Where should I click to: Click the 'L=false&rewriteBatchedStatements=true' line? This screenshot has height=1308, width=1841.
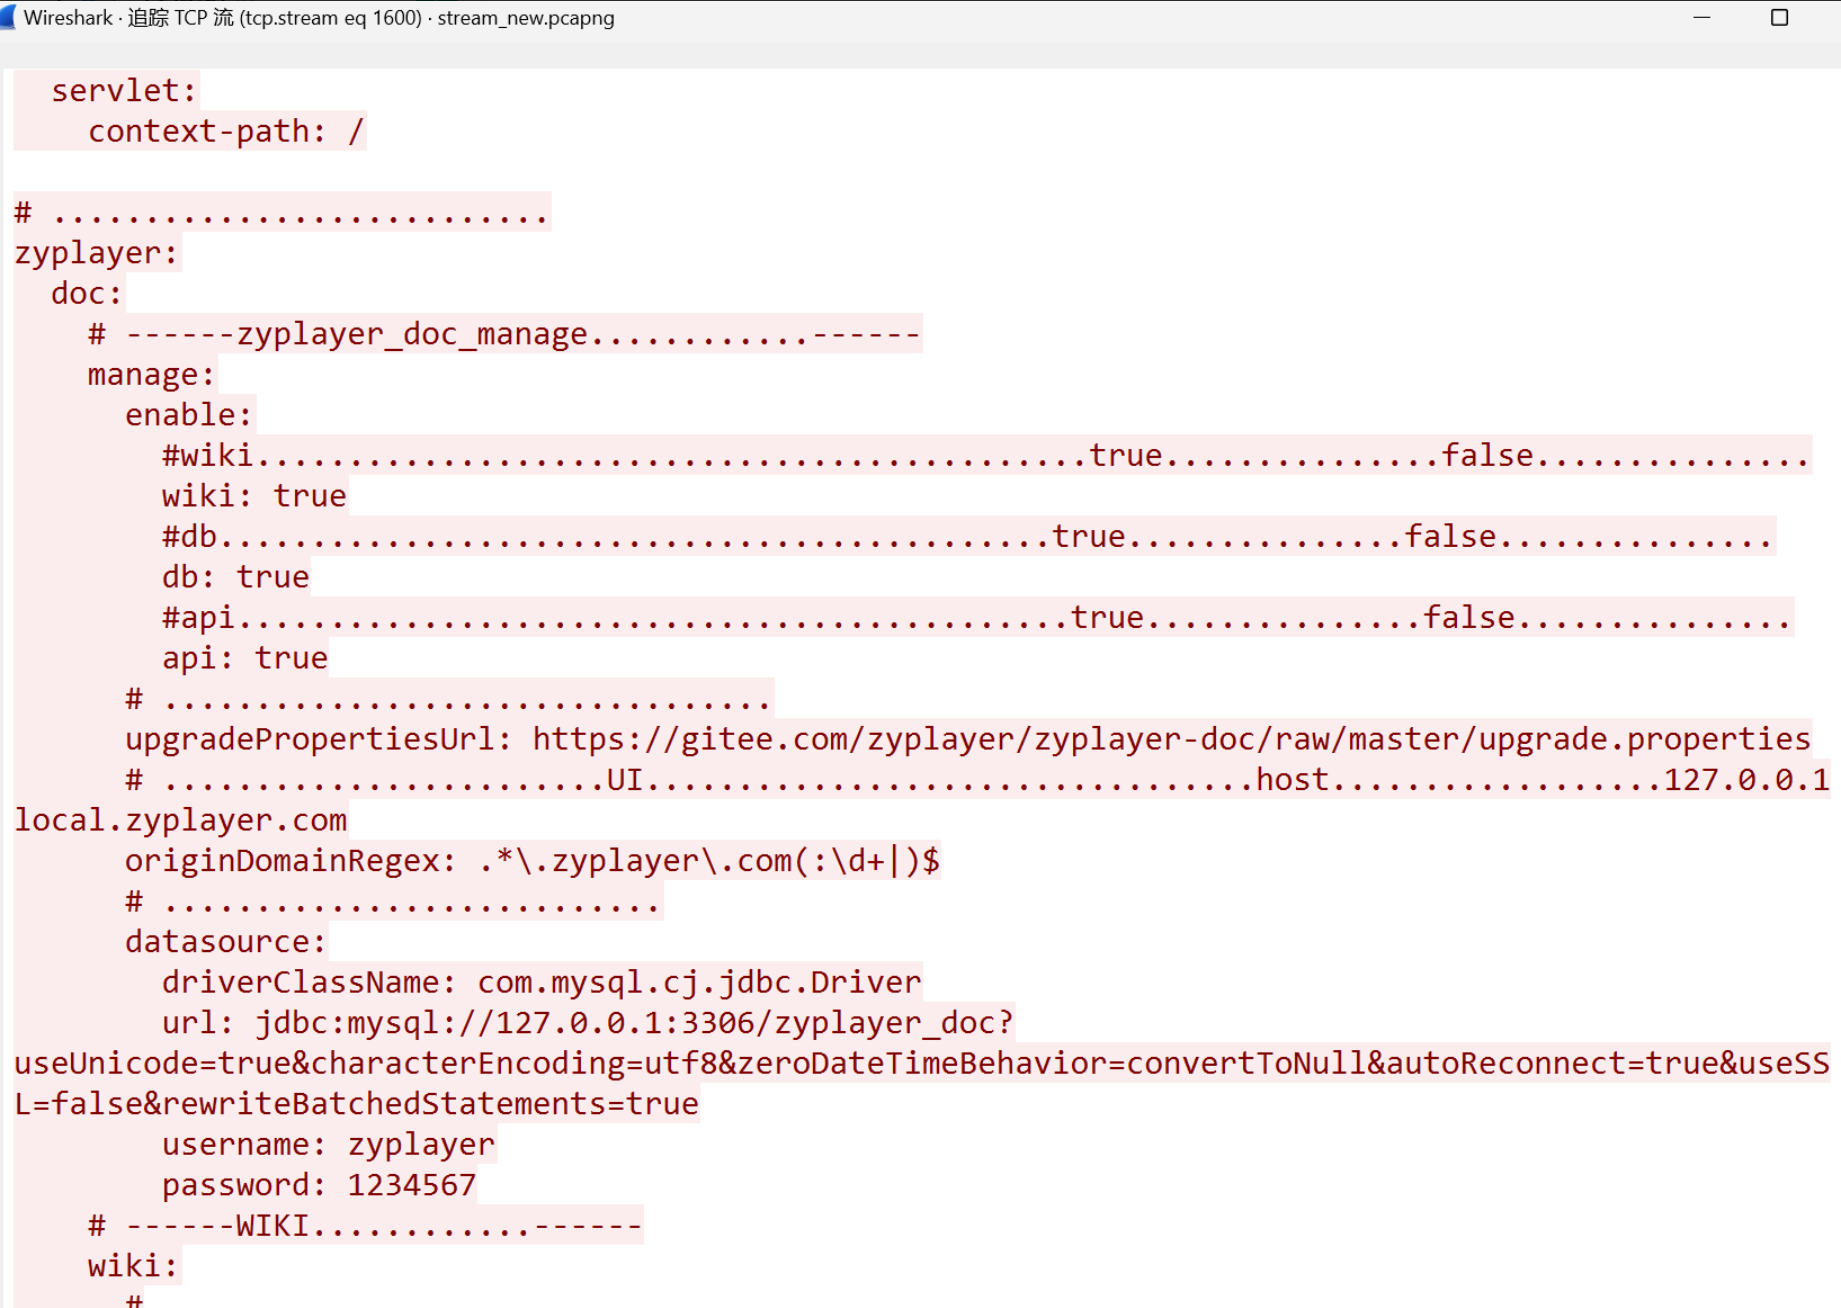coord(356,1104)
